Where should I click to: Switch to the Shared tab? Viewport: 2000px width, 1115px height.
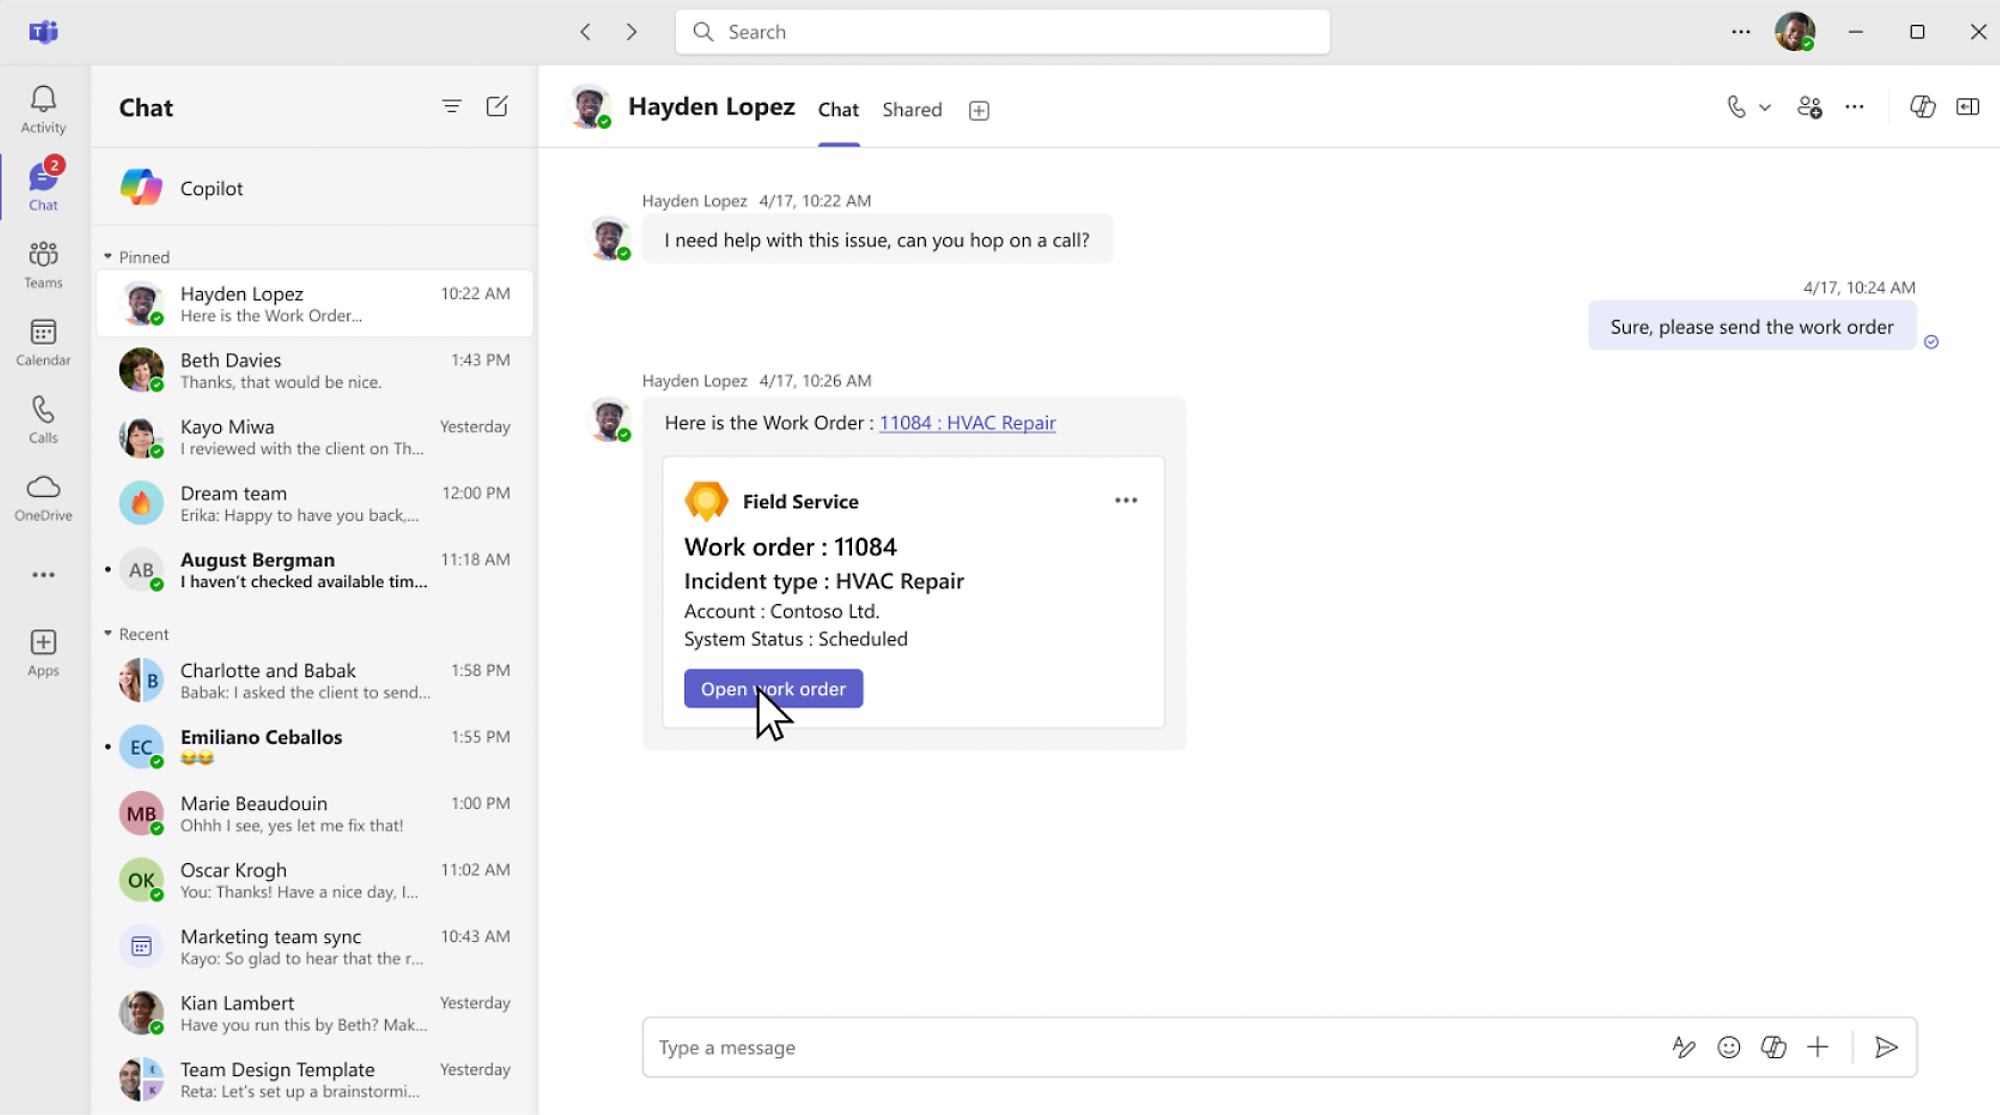coord(909,110)
